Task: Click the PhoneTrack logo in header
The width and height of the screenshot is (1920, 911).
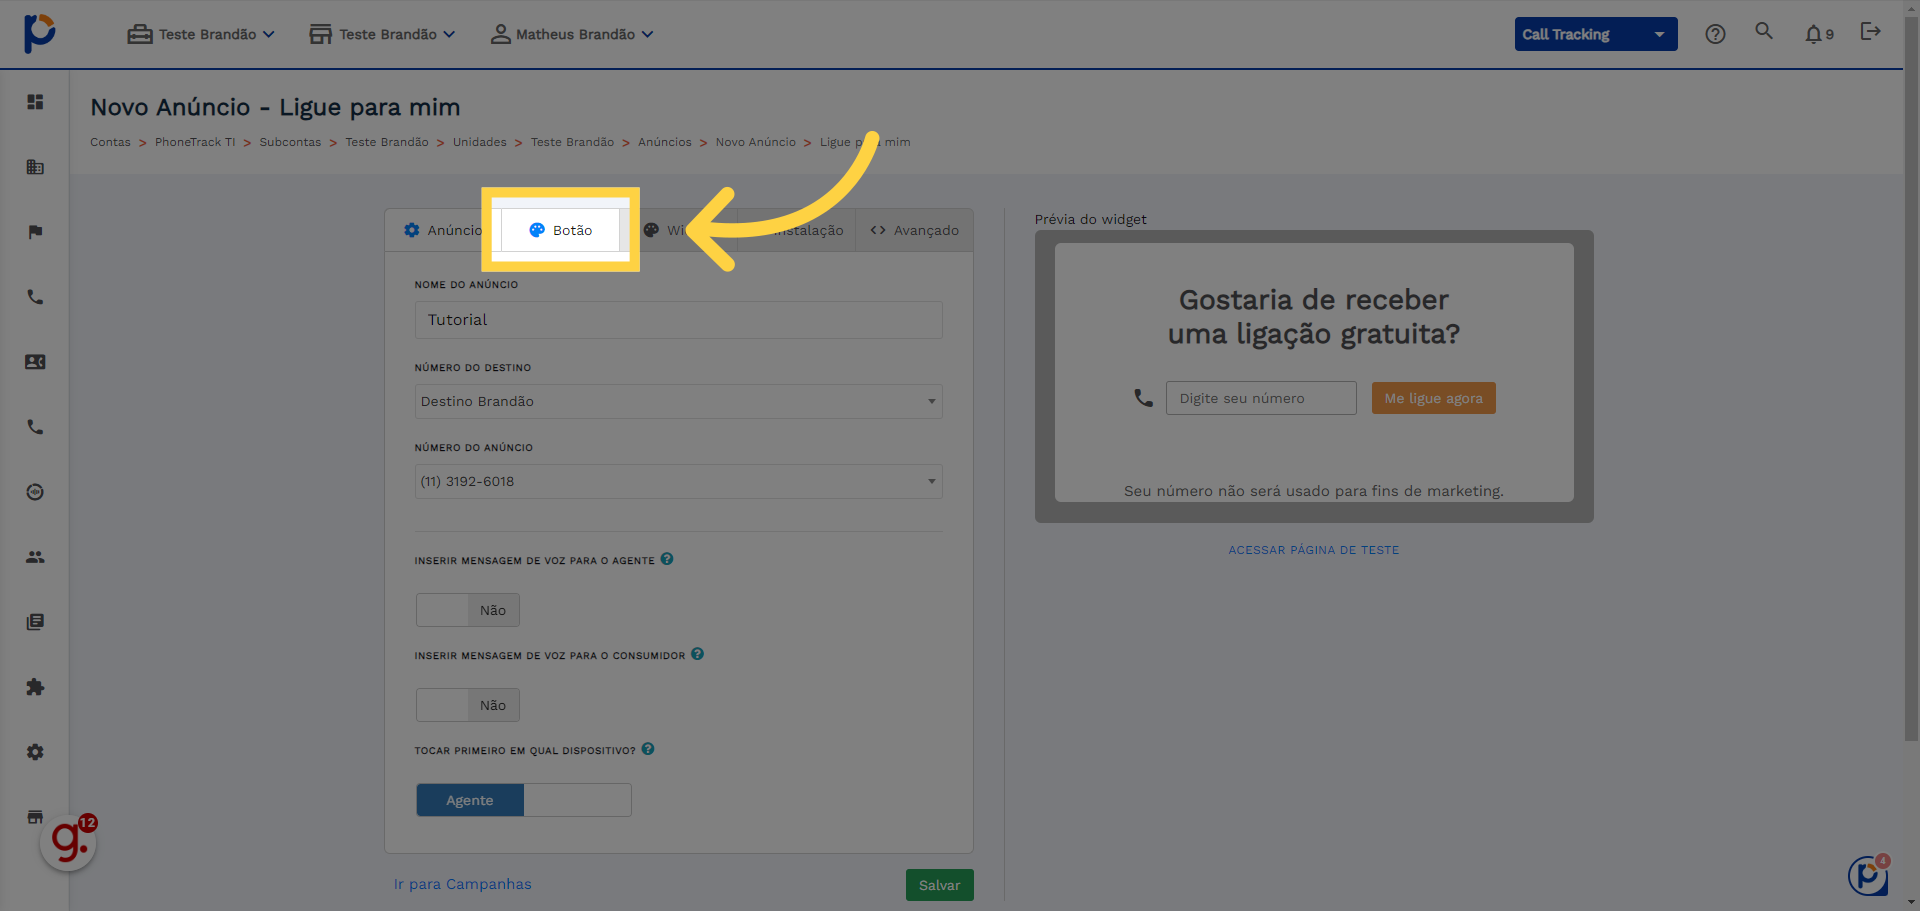Action: [x=39, y=33]
